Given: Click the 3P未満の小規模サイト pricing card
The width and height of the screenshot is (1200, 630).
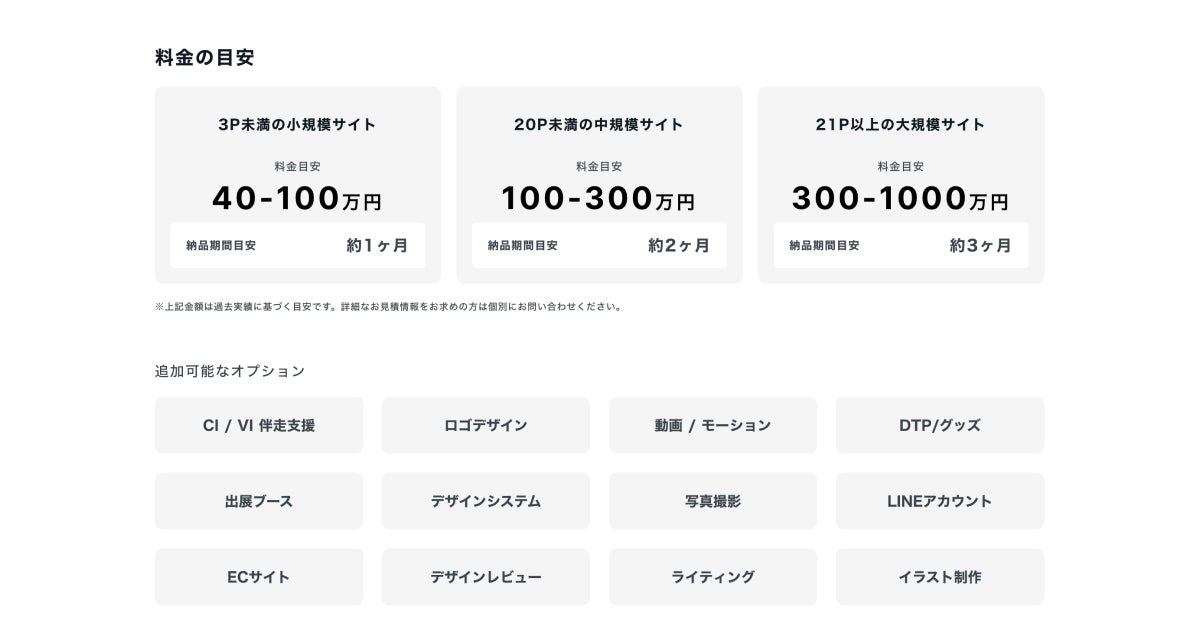Looking at the screenshot, I should point(297,125).
